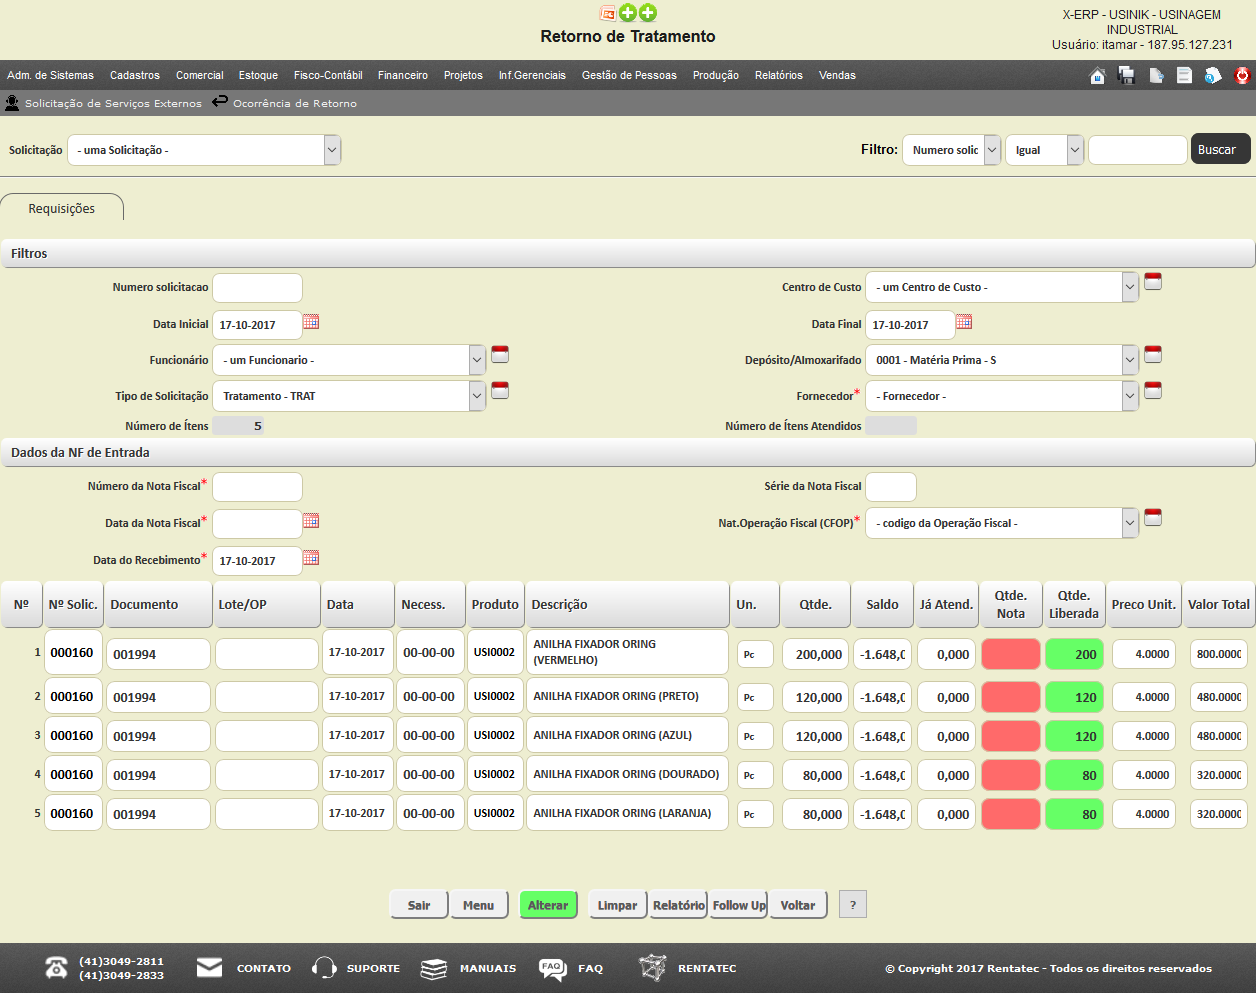The width and height of the screenshot is (1256, 993).
Task: Open the Filtro field dropdown showing Numero solic
Action: pyautogui.click(x=951, y=150)
